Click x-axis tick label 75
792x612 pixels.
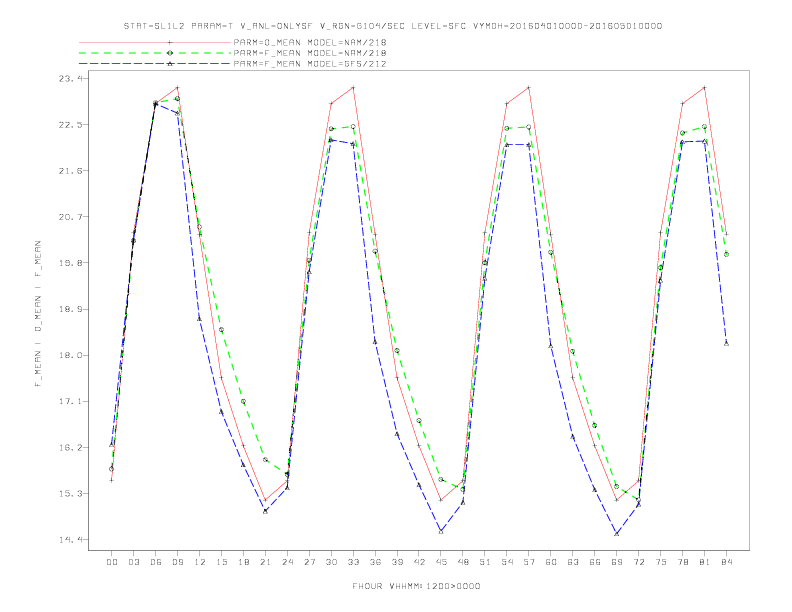click(661, 562)
